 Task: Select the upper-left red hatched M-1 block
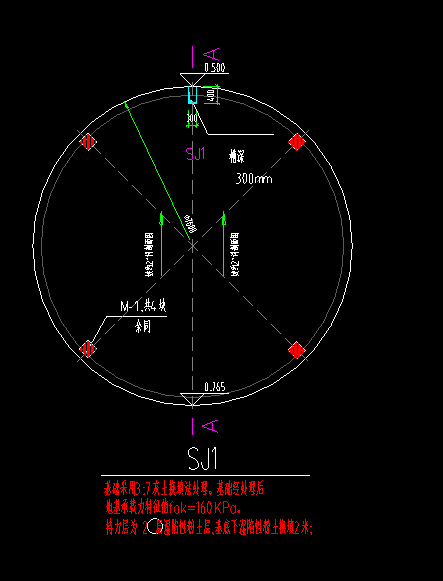(x=88, y=142)
